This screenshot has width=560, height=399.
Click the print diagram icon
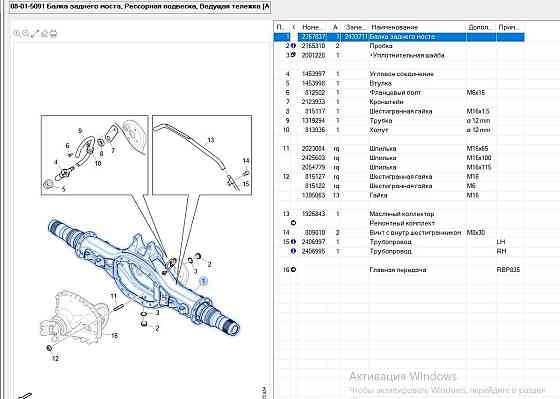tap(53, 34)
